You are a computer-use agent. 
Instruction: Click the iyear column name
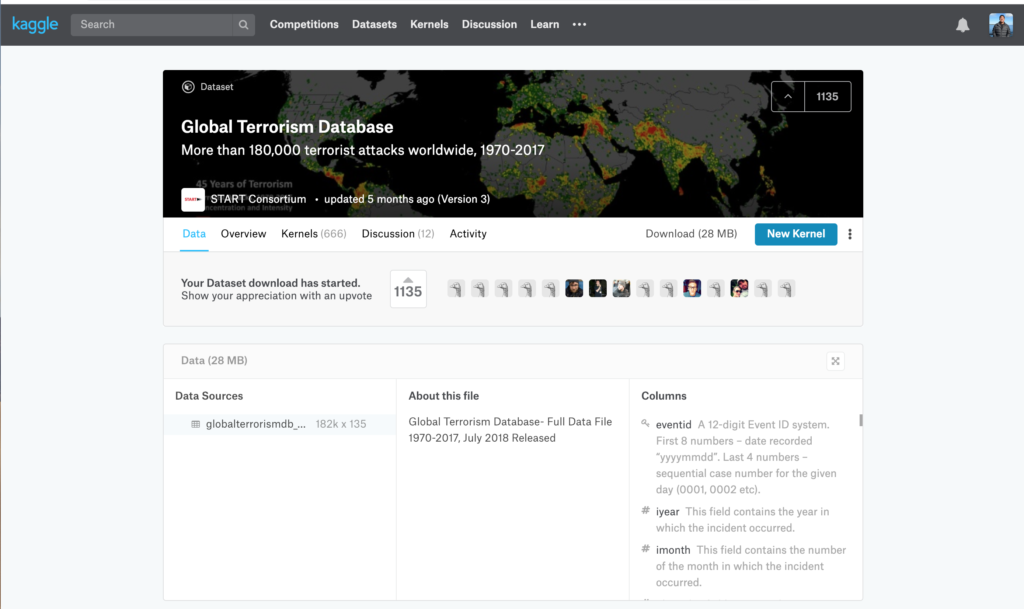pos(667,512)
